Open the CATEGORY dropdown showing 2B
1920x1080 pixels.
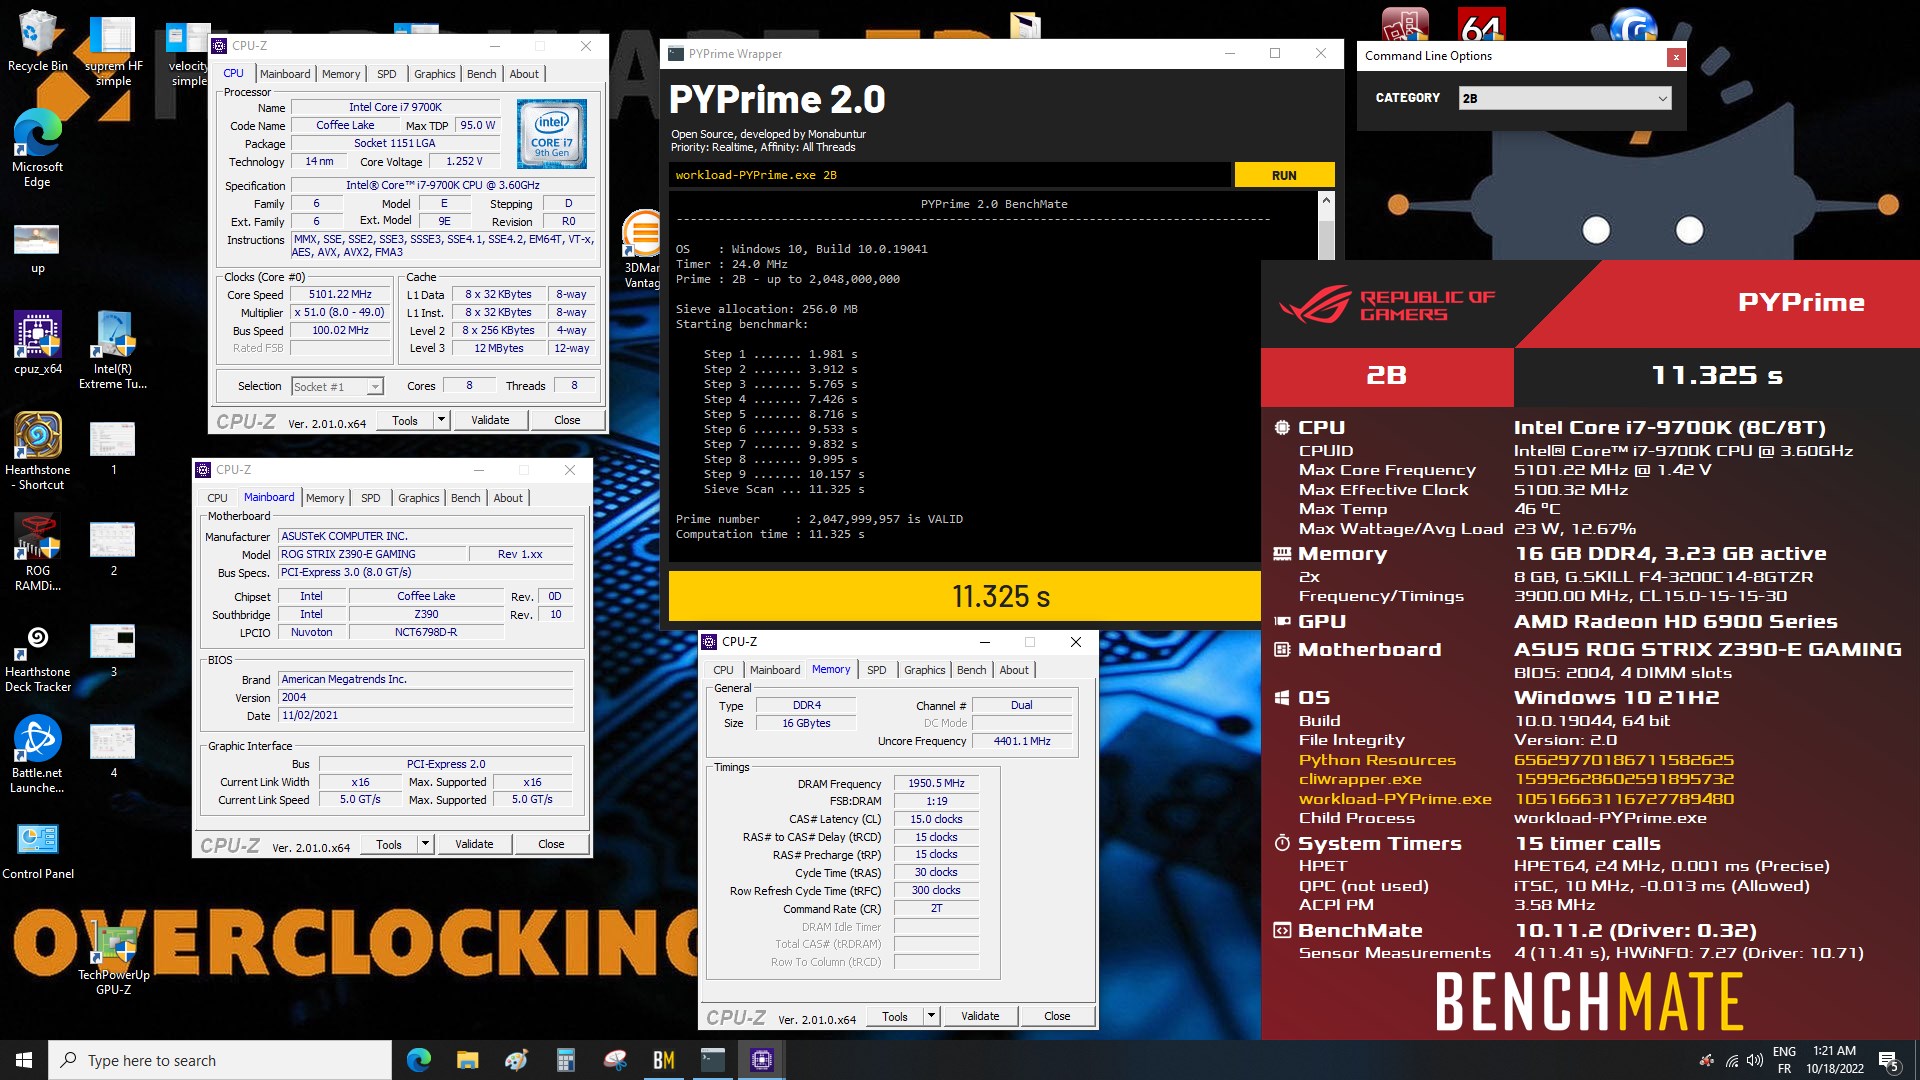tap(1564, 98)
